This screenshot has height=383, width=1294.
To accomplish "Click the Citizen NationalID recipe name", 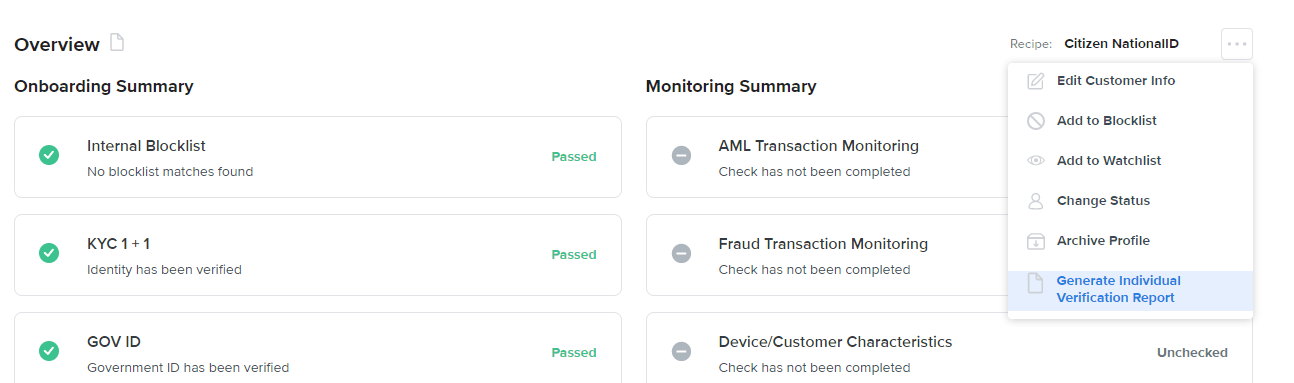I will click(x=1121, y=44).
